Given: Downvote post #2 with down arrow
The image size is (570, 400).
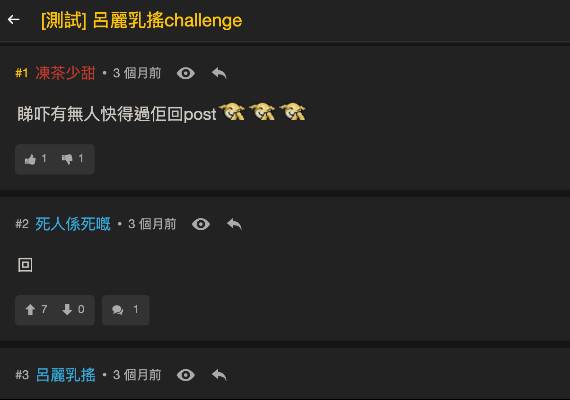Looking at the screenshot, I should 73,310.
